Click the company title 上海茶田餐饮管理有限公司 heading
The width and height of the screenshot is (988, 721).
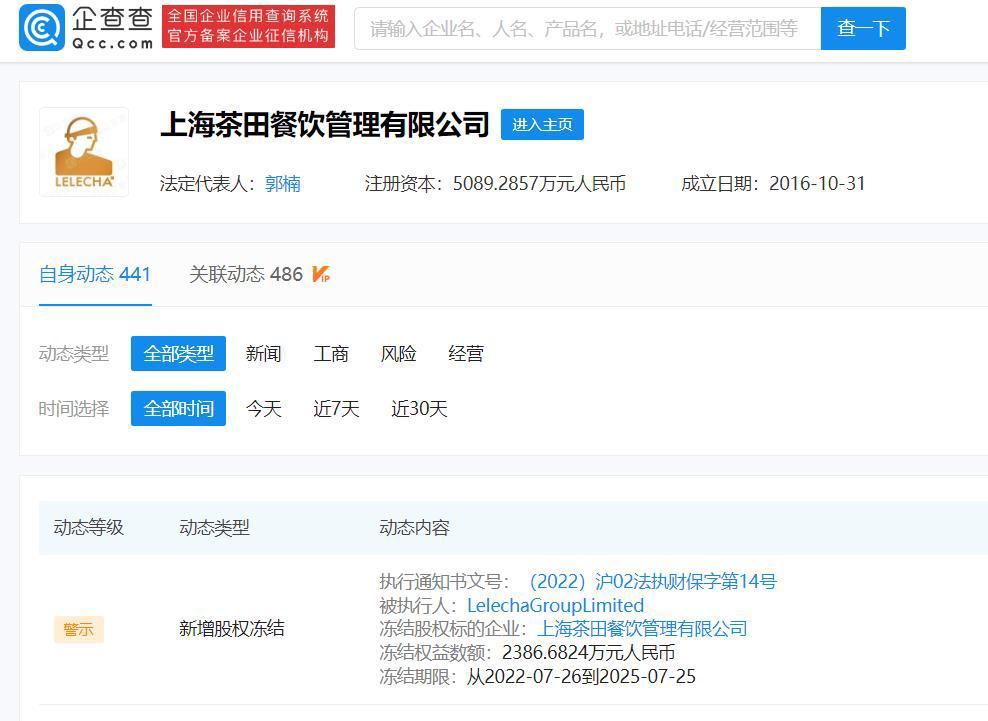point(325,124)
